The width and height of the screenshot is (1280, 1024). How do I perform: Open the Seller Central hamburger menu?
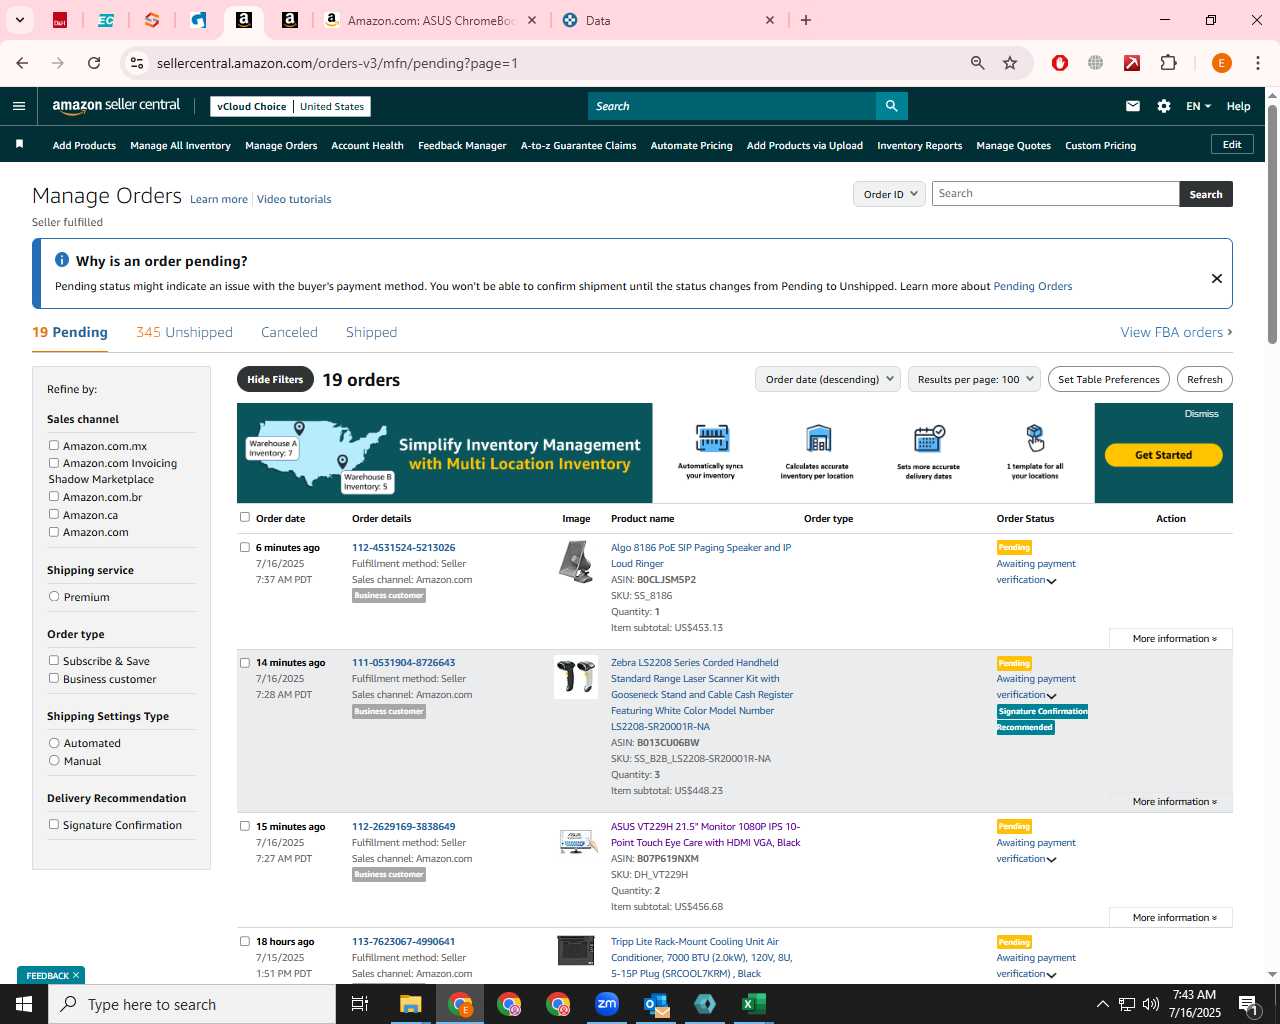click(19, 106)
